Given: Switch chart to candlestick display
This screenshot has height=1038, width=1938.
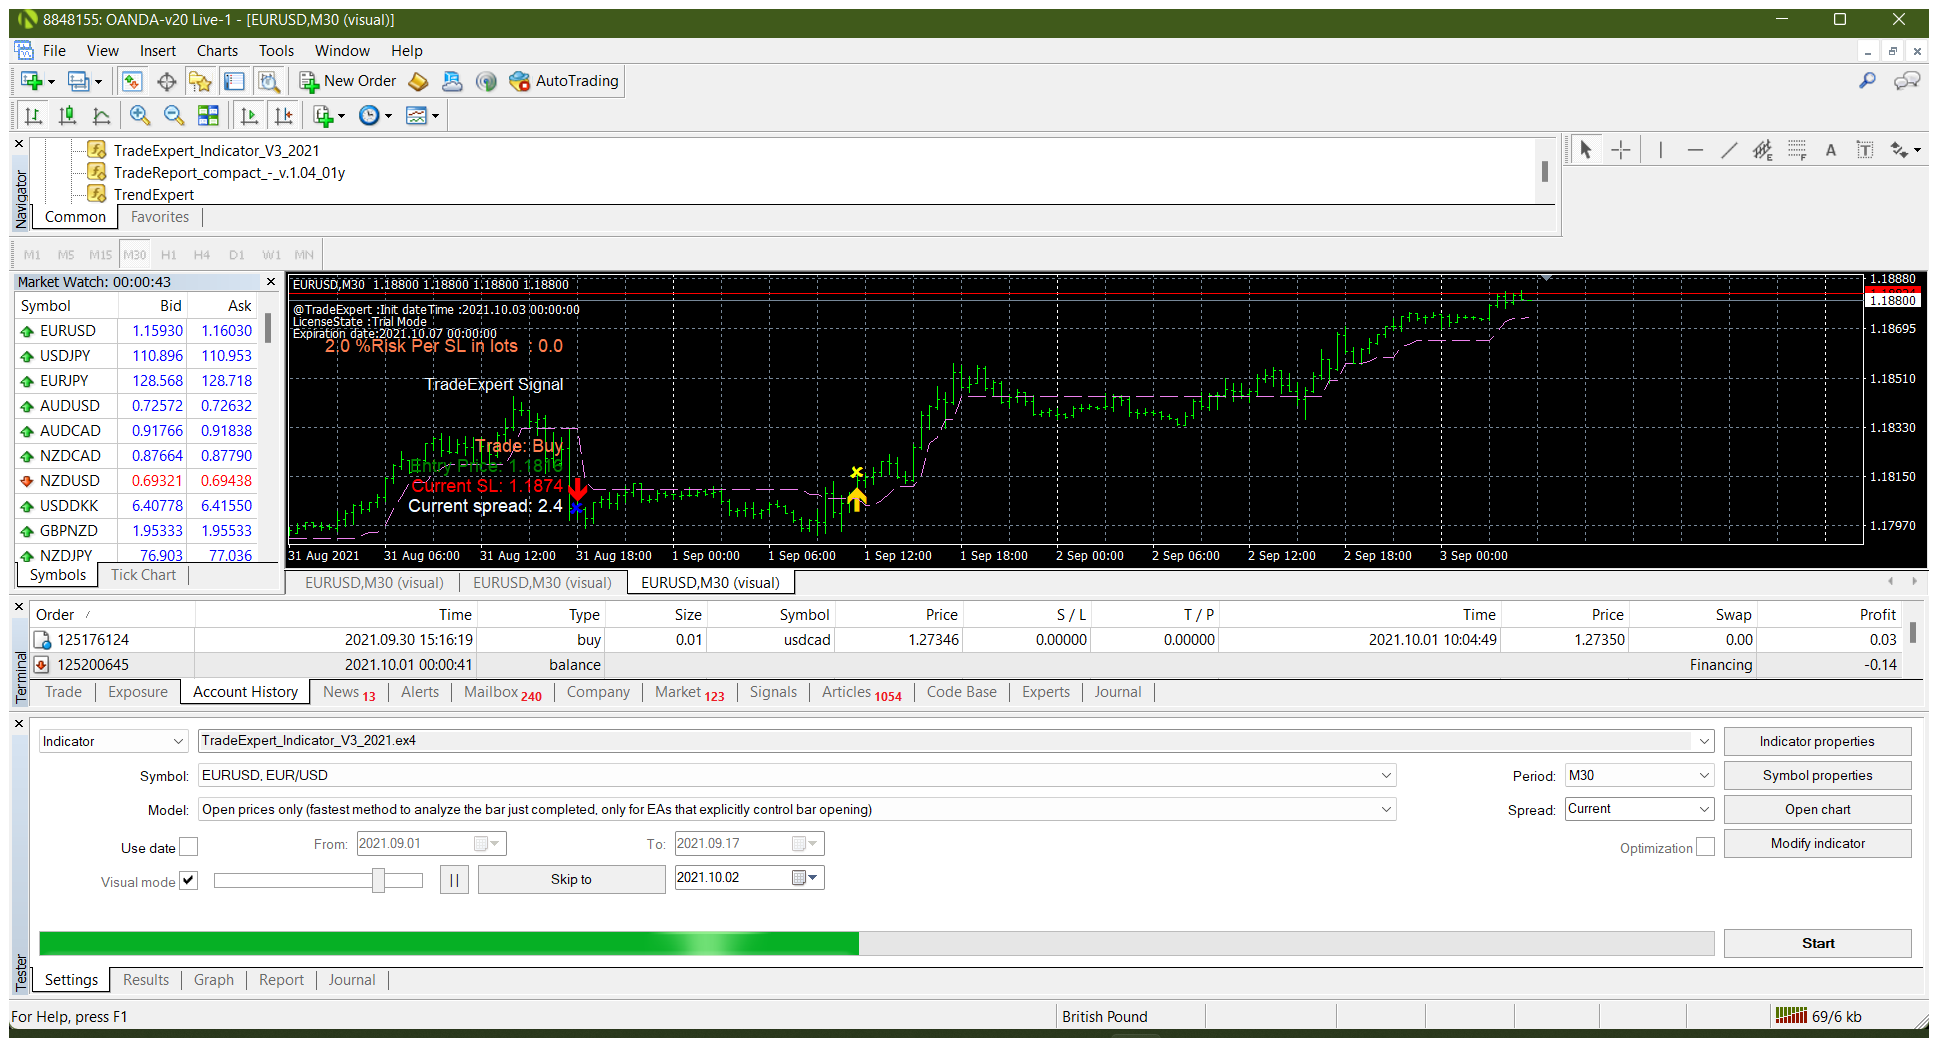Looking at the screenshot, I should tap(67, 115).
